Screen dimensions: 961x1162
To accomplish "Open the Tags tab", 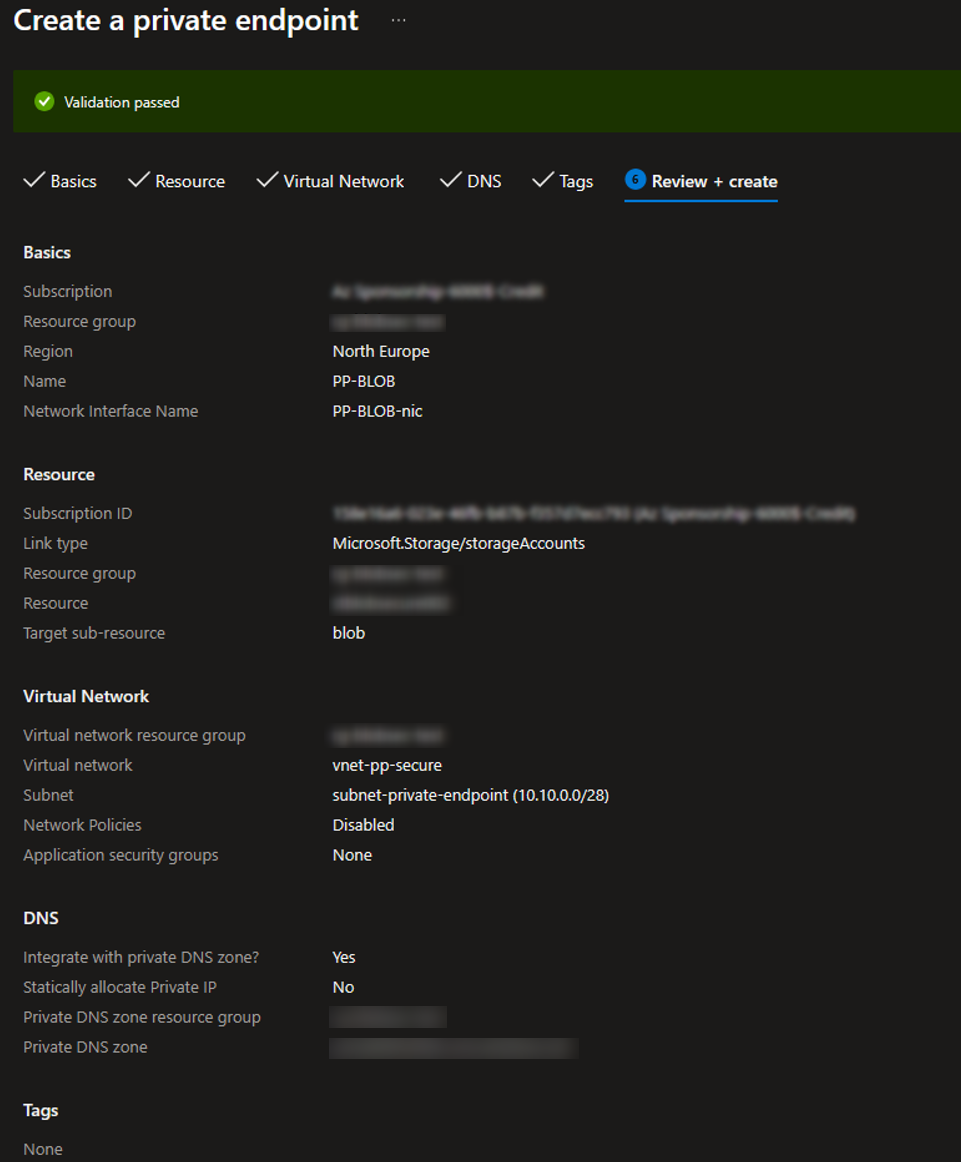I will (x=576, y=182).
